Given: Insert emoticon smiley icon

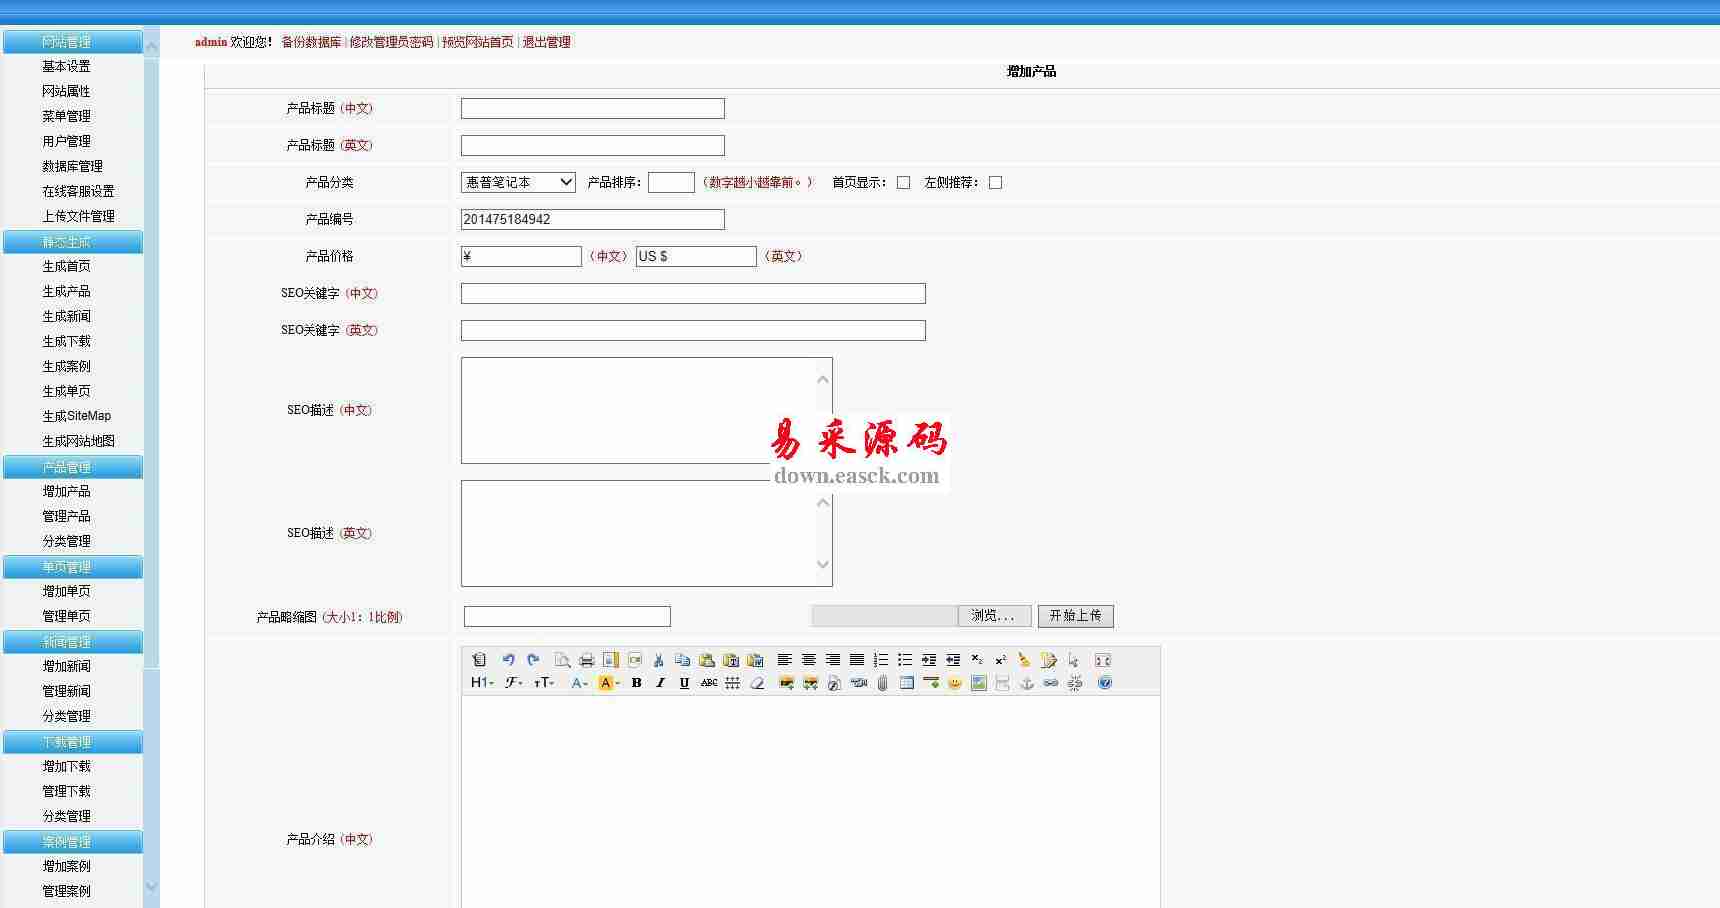Looking at the screenshot, I should pyautogui.click(x=955, y=683).
